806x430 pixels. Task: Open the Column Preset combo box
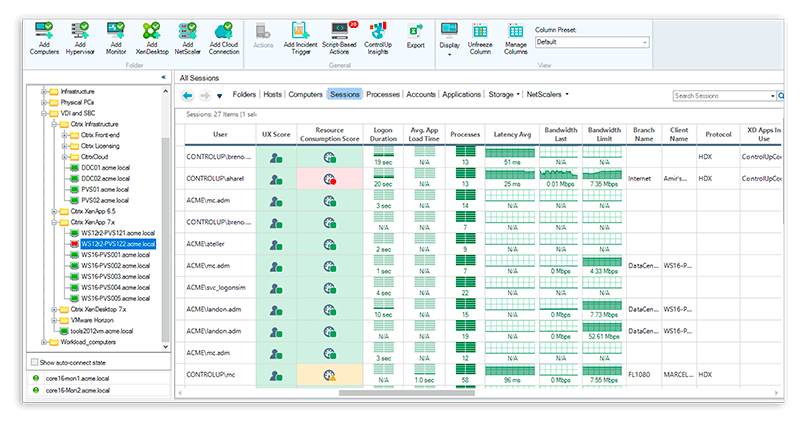coord(592,42)
